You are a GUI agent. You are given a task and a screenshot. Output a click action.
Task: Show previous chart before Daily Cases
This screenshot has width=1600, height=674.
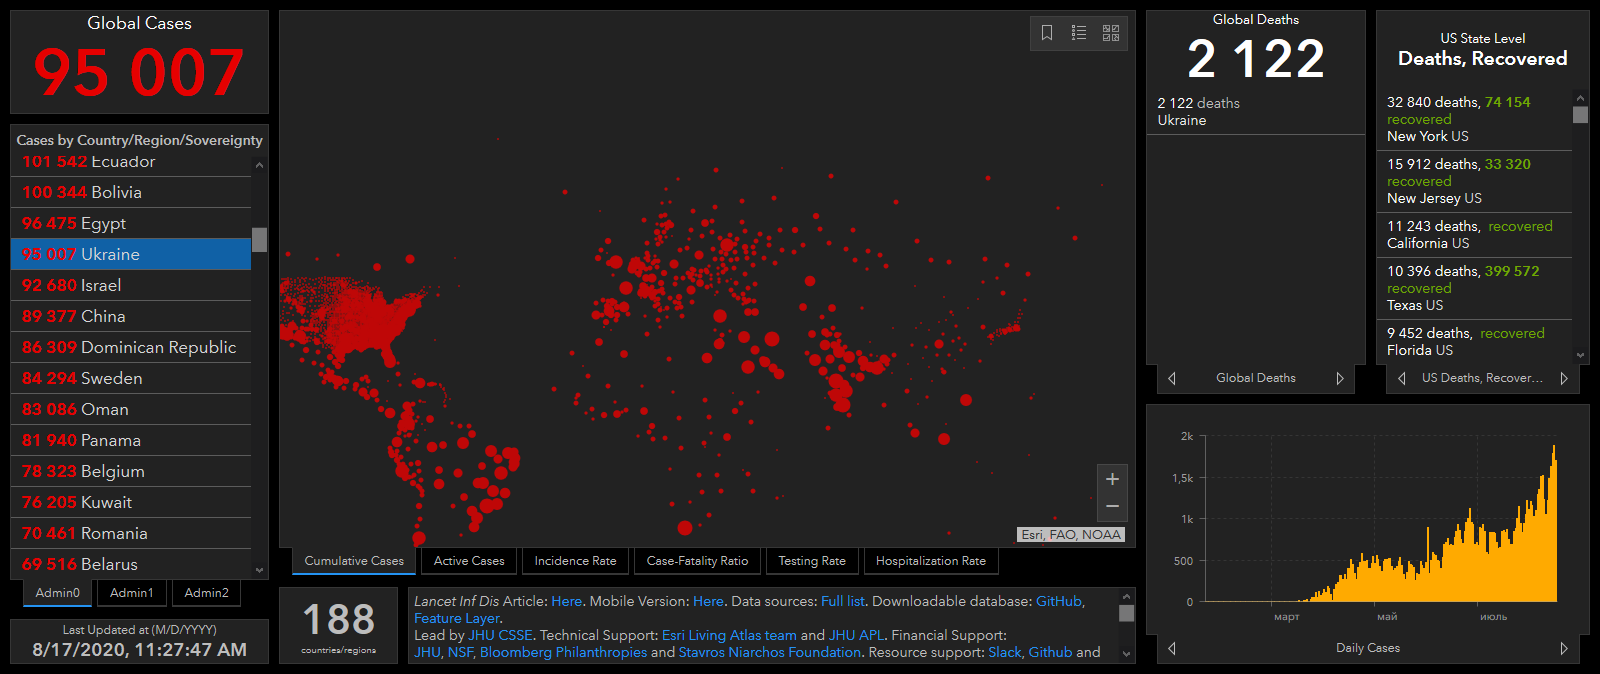(x=1172, y=648)
